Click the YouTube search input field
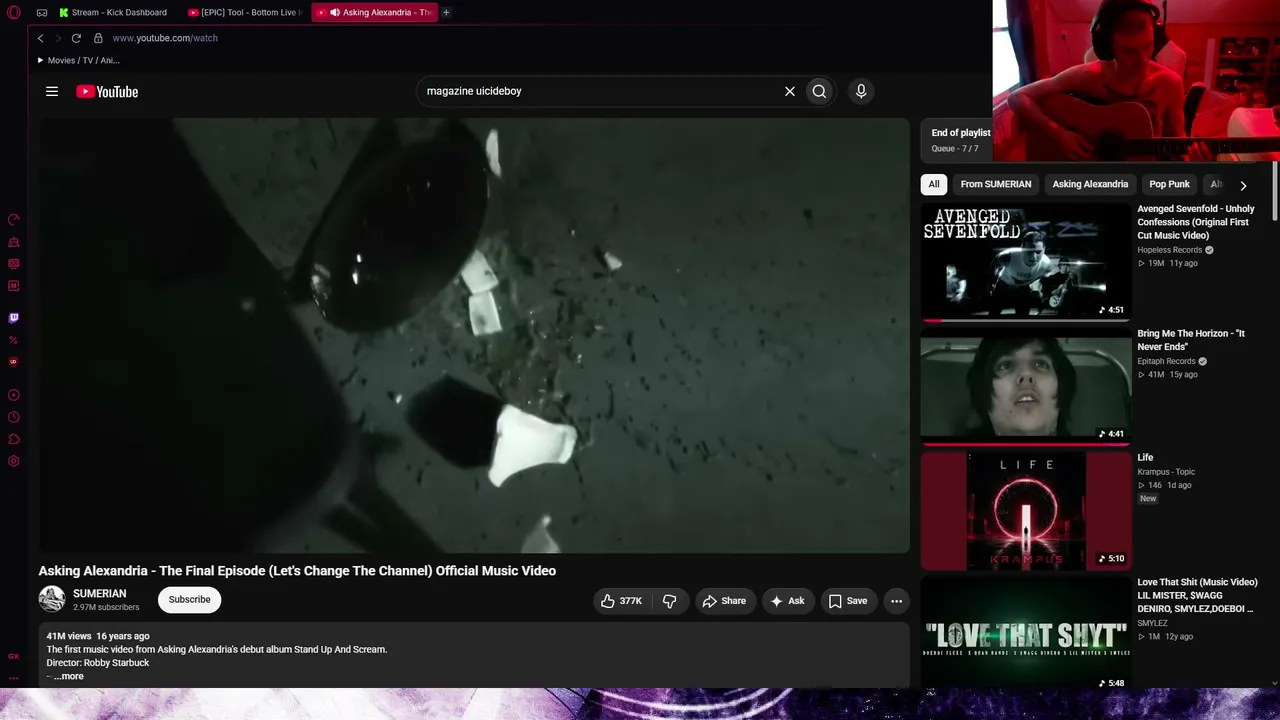1280x720 pixels. (x=600, y=91)
